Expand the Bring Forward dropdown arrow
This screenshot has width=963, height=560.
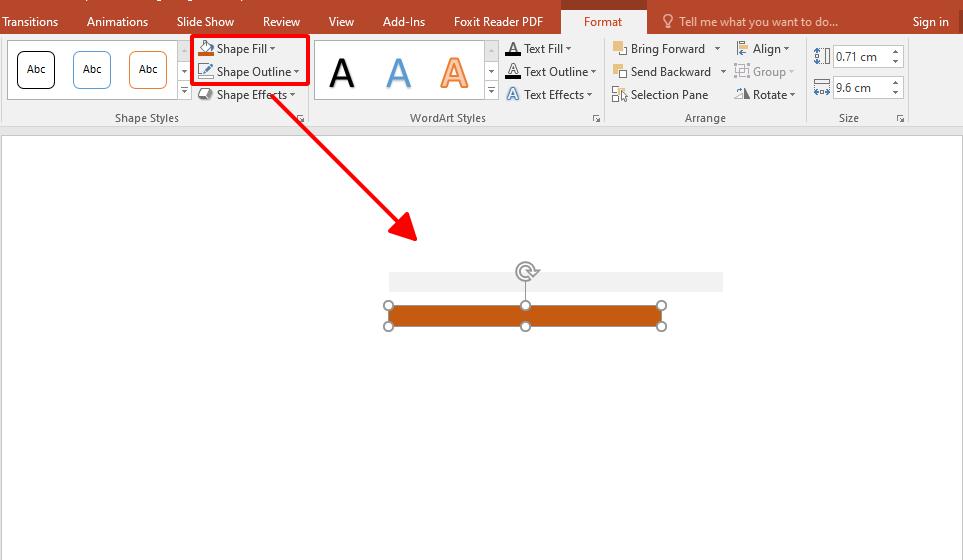click(717, 49)
